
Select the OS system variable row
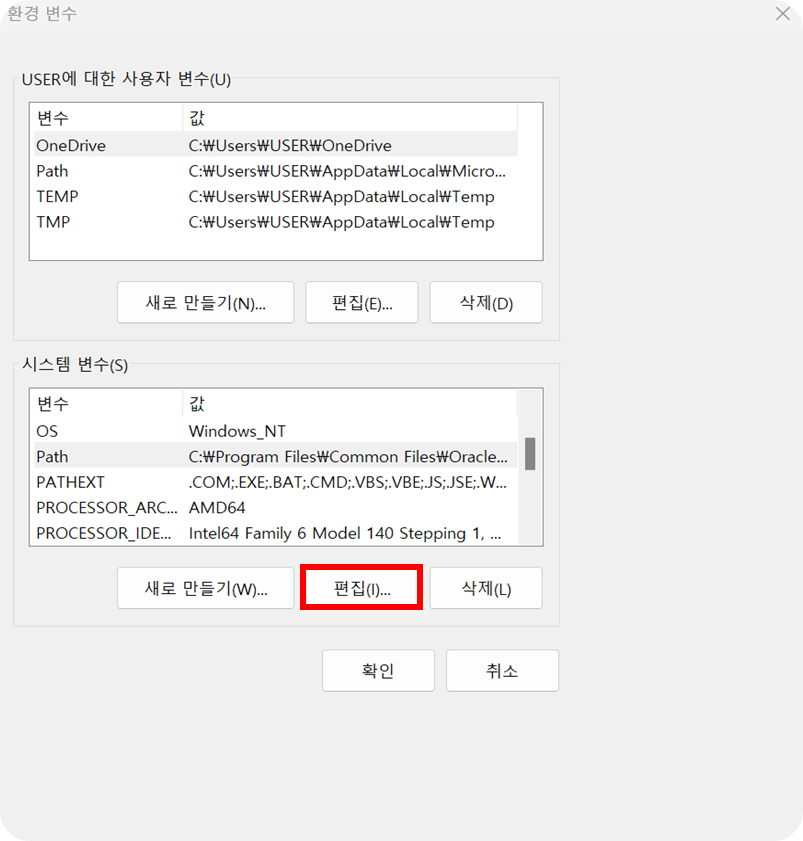click(x=276, y=431)
